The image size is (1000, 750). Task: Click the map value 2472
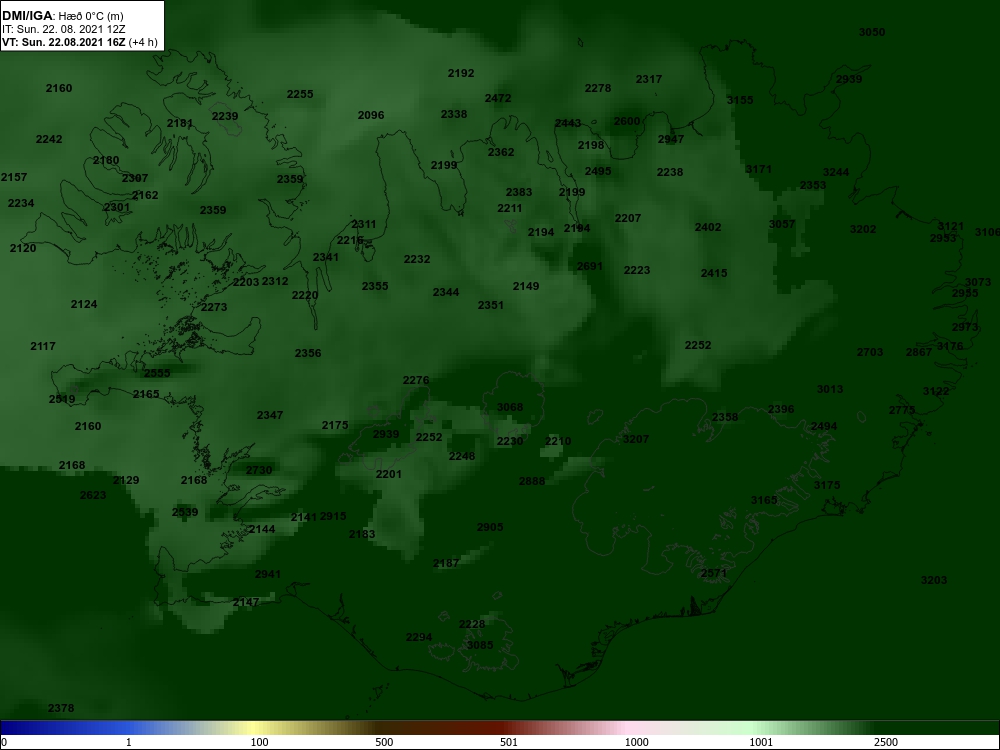click(x=498, y=98)
